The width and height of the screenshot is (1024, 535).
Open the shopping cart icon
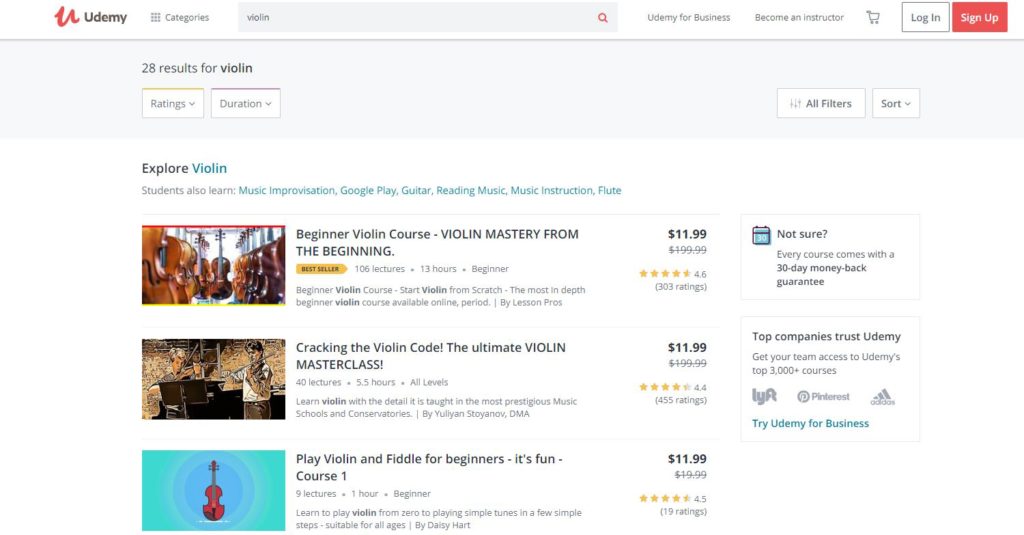(872, 18)
